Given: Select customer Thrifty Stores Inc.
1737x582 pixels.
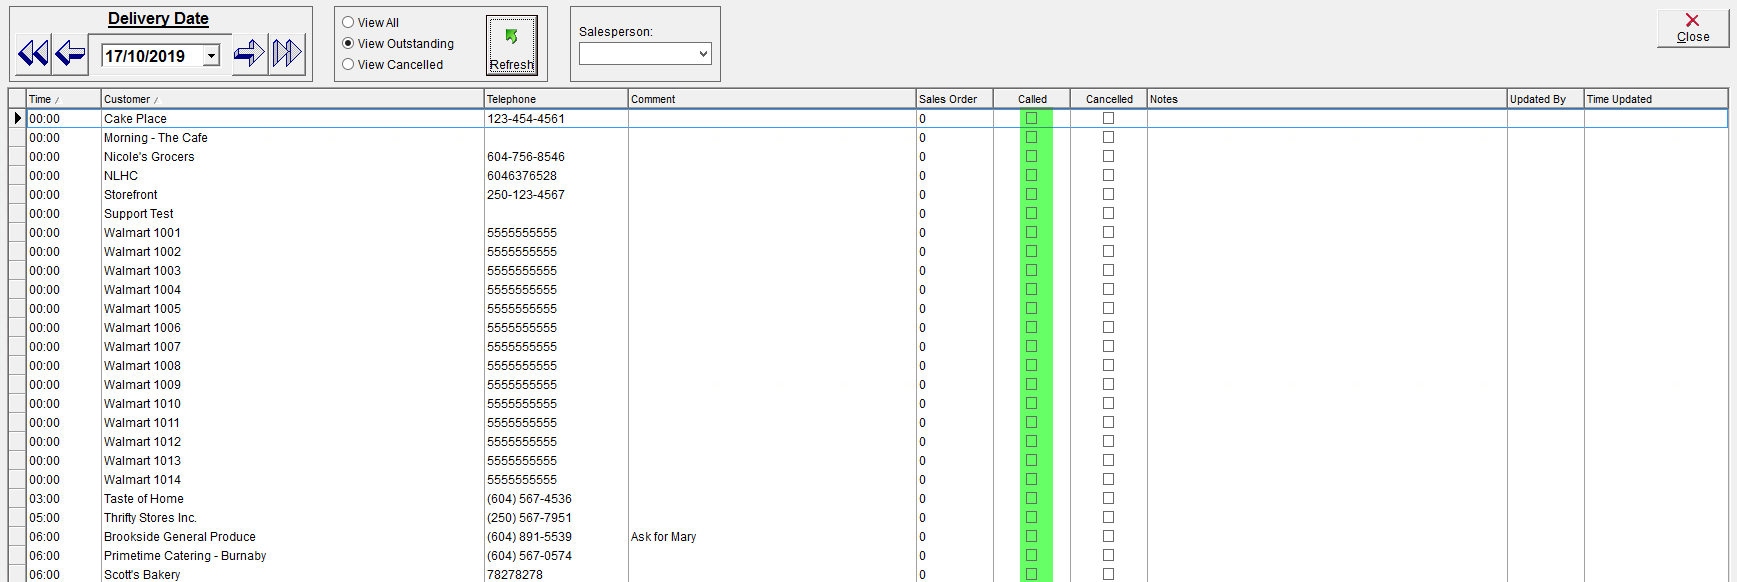Looking at the screenshot, I should coord(292,517).
